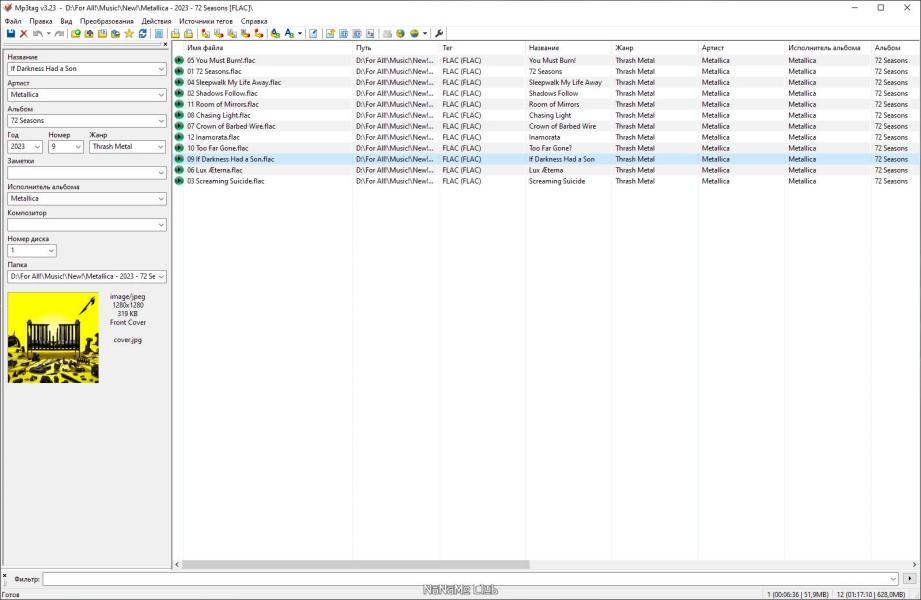This screenshot has width=921, height=600.
Task: Sort by the Путь column header
Action: [396, 48]
